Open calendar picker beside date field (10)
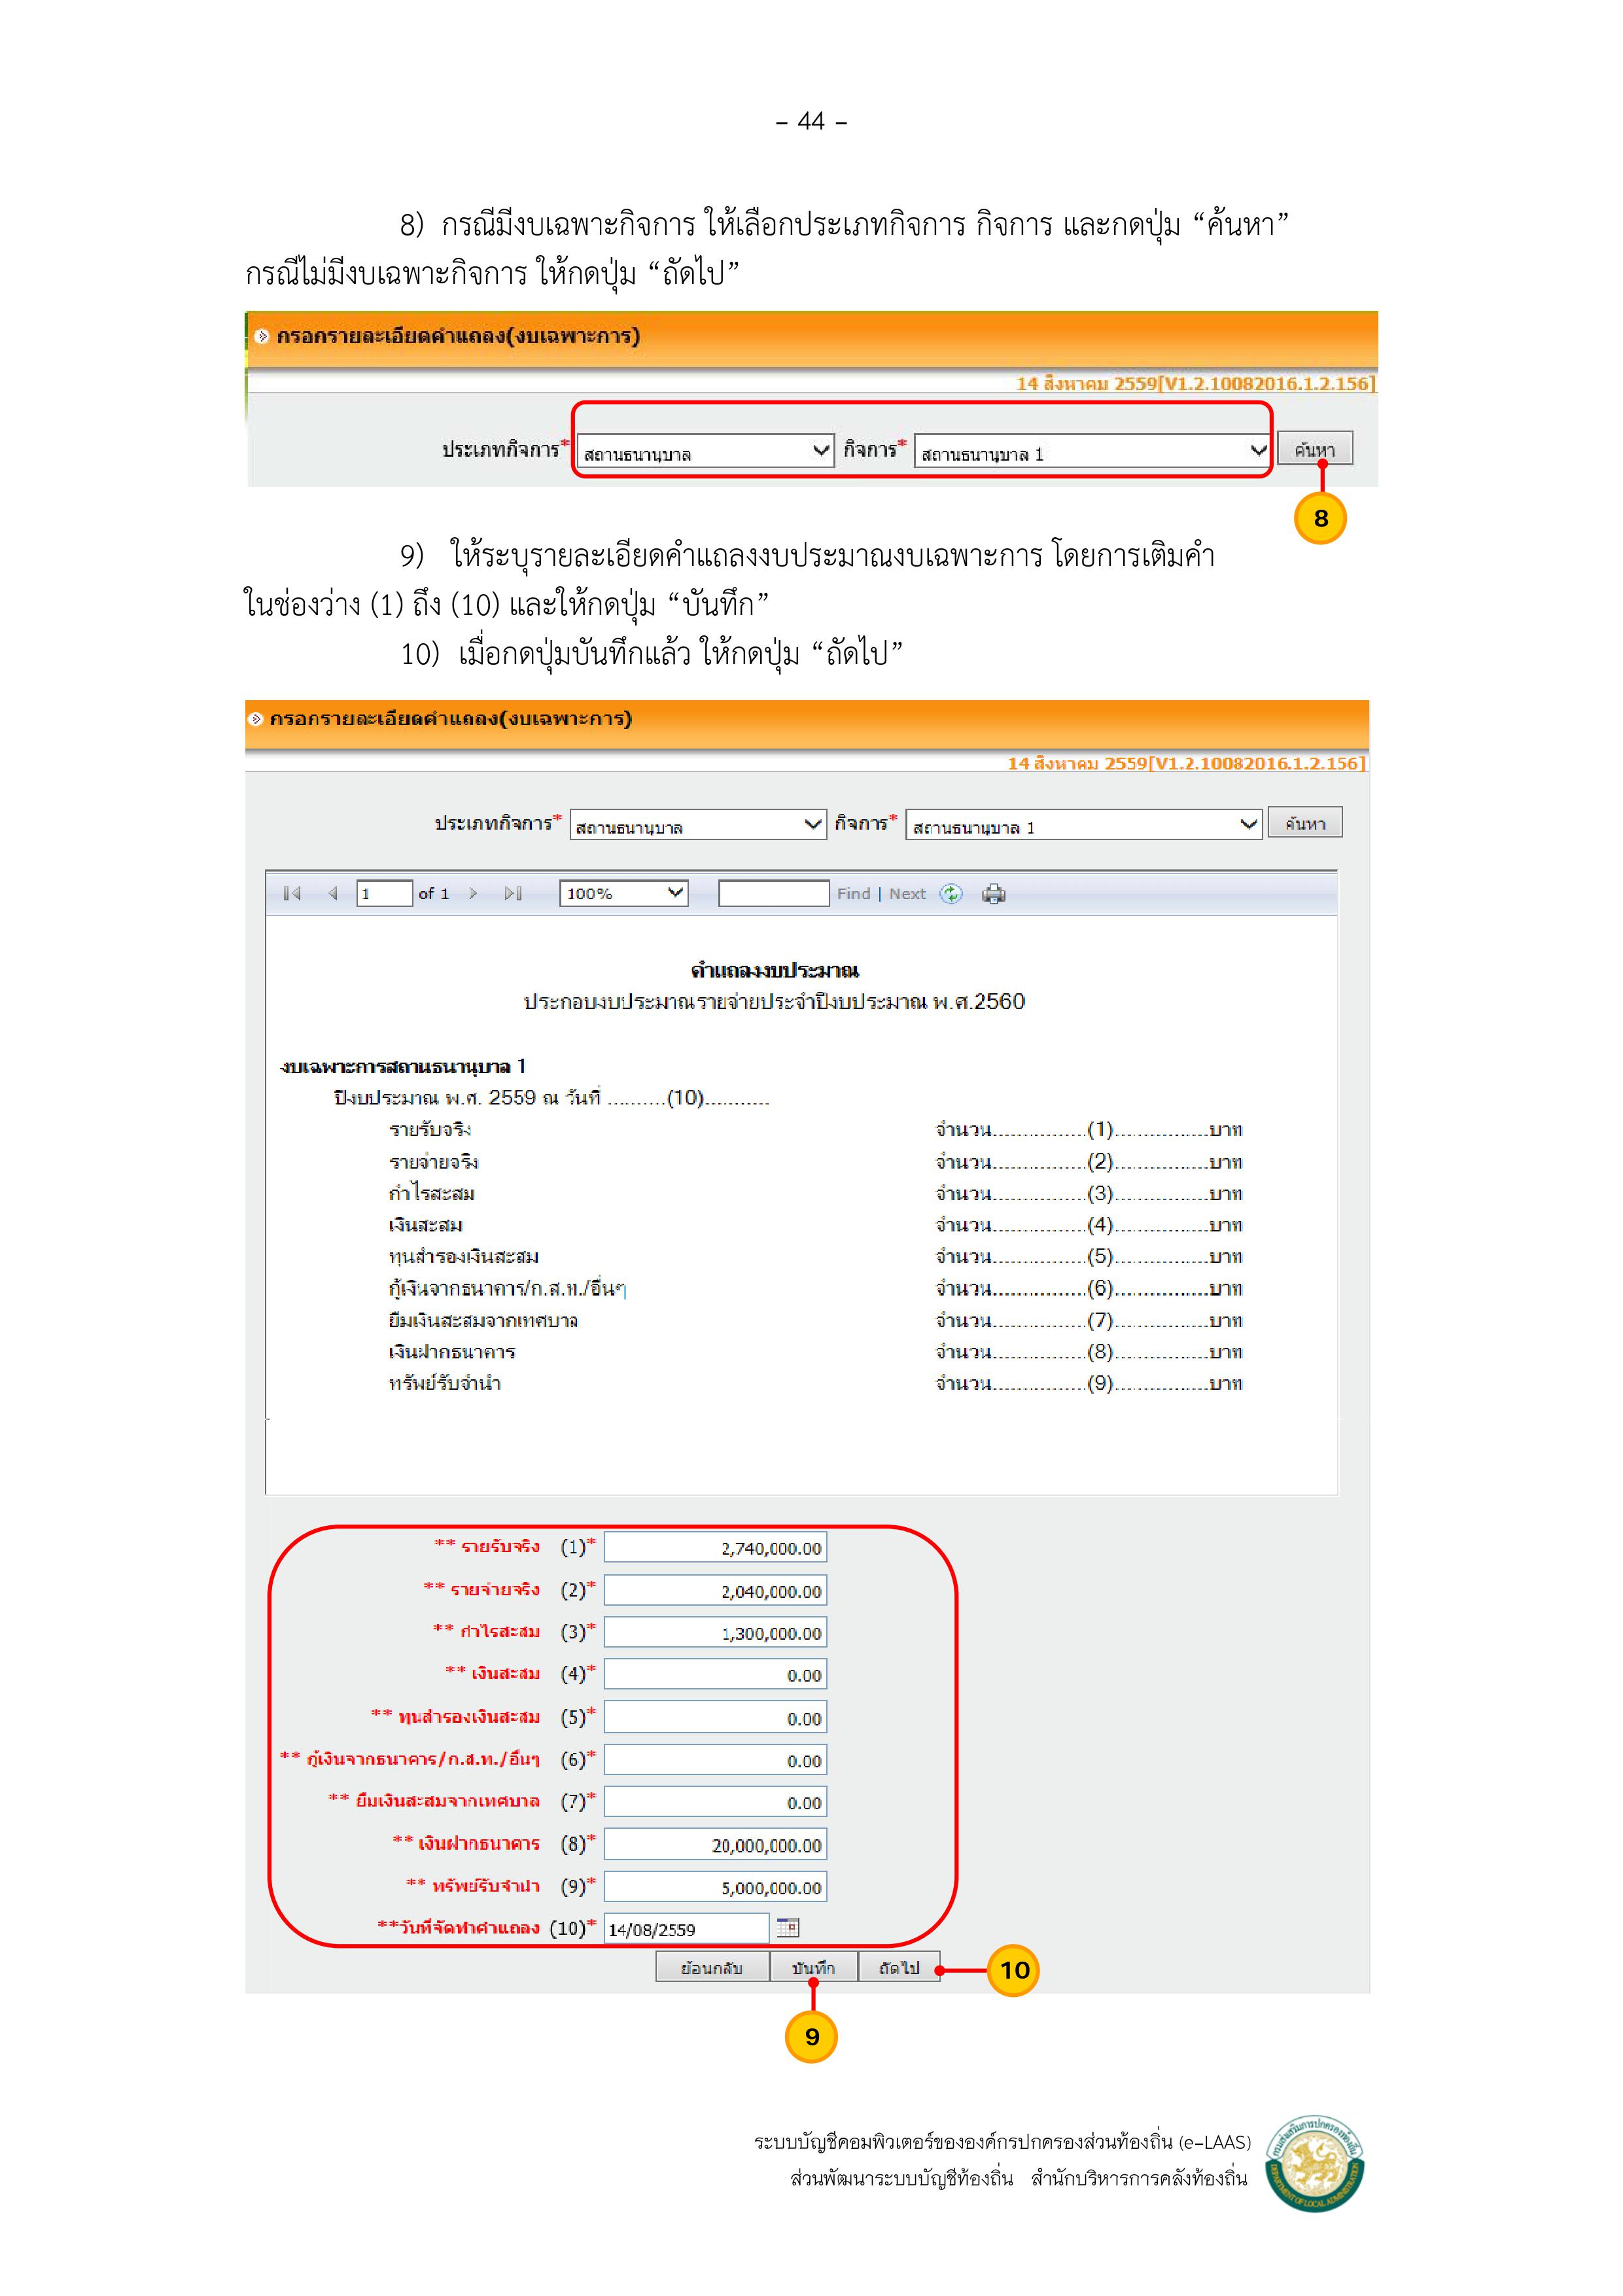 click(x=788, y=1927)
